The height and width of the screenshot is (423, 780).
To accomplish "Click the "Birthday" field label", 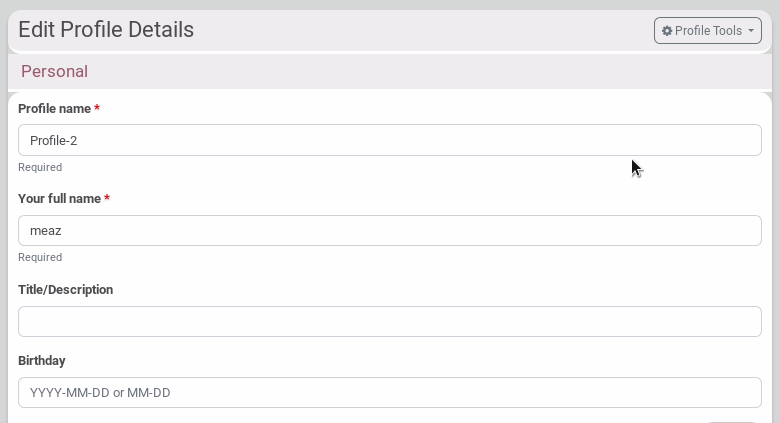I will (42, 361).
